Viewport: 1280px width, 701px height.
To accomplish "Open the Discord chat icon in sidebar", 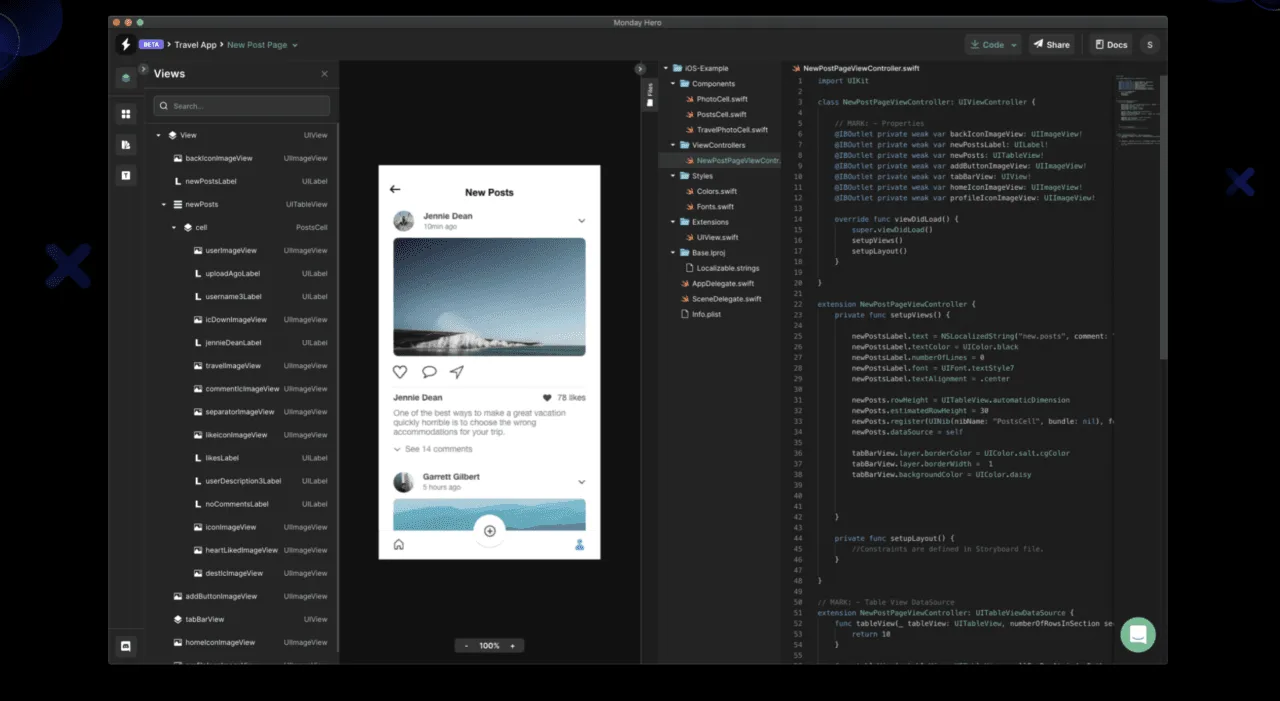I will [126, 646].
